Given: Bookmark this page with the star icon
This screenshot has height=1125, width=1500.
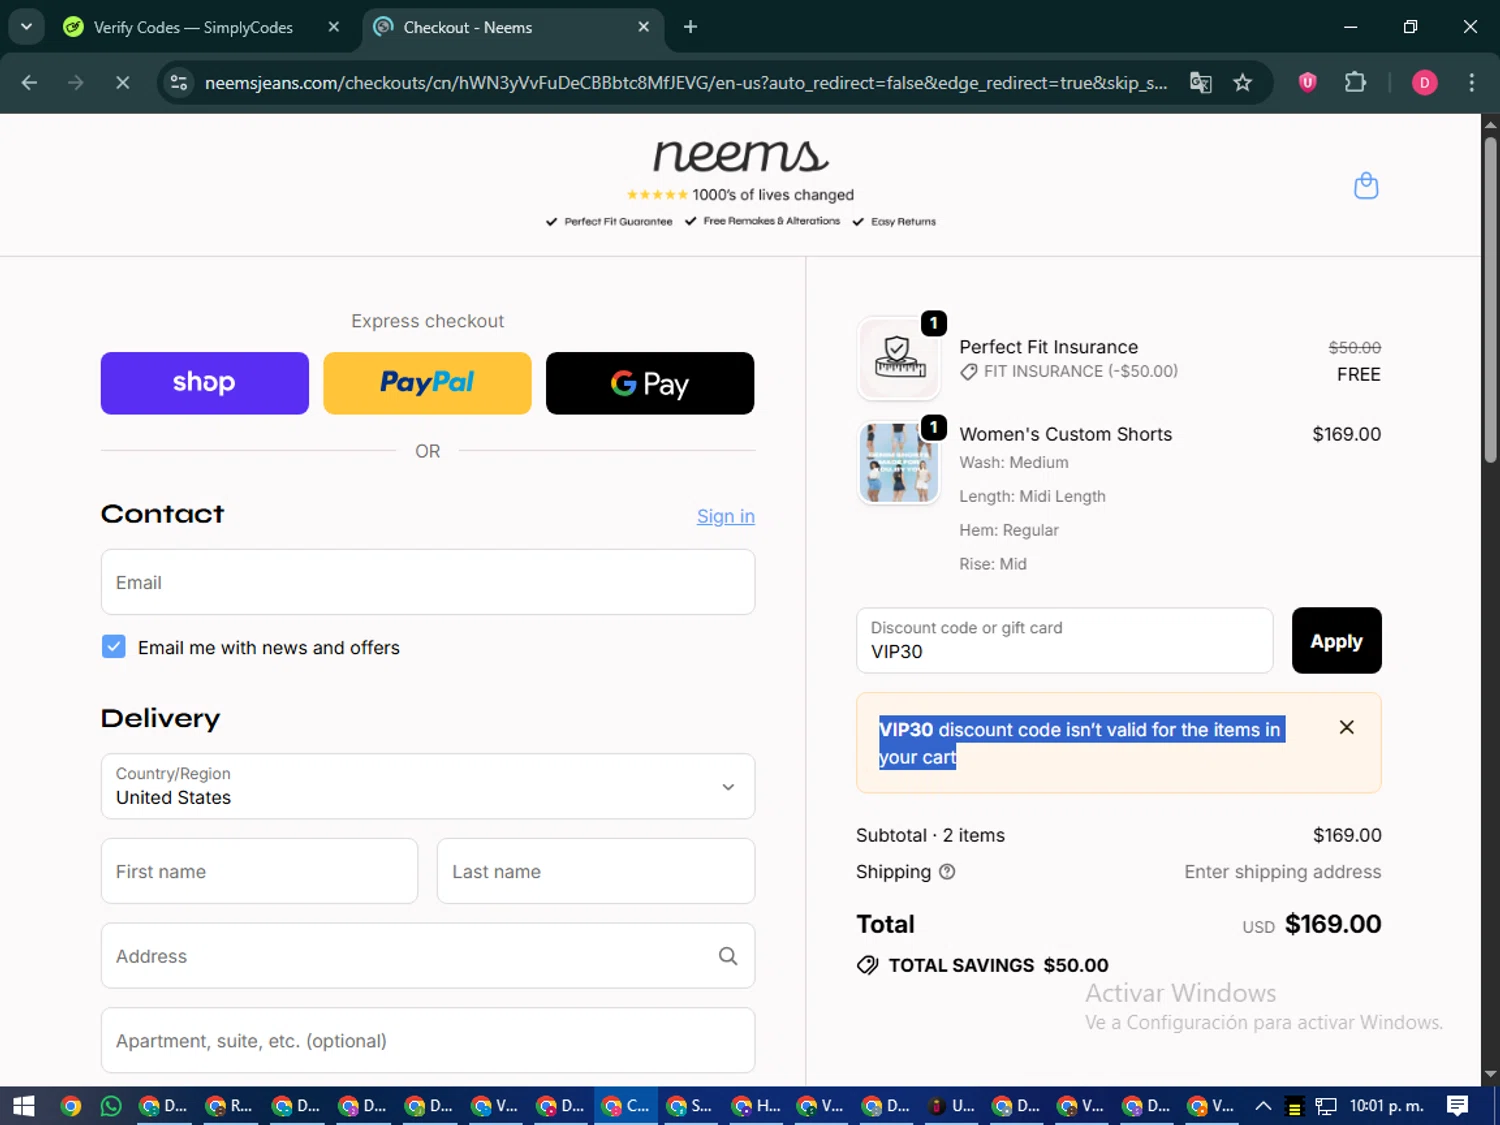Looking at the screenshot, I should click(x=1242, y=83).
